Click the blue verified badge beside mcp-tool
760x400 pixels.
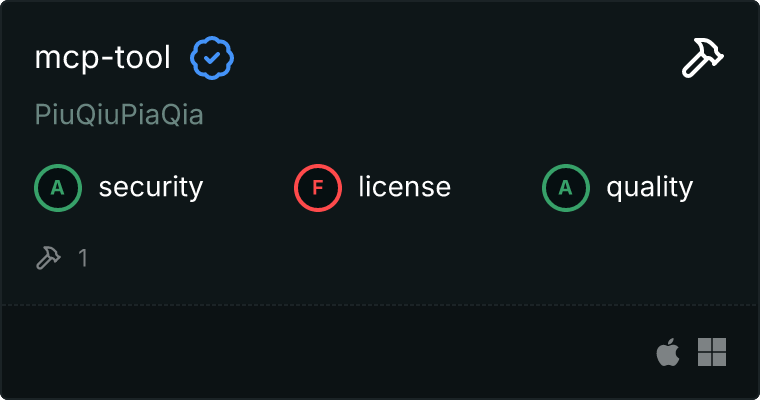[212, 60]
